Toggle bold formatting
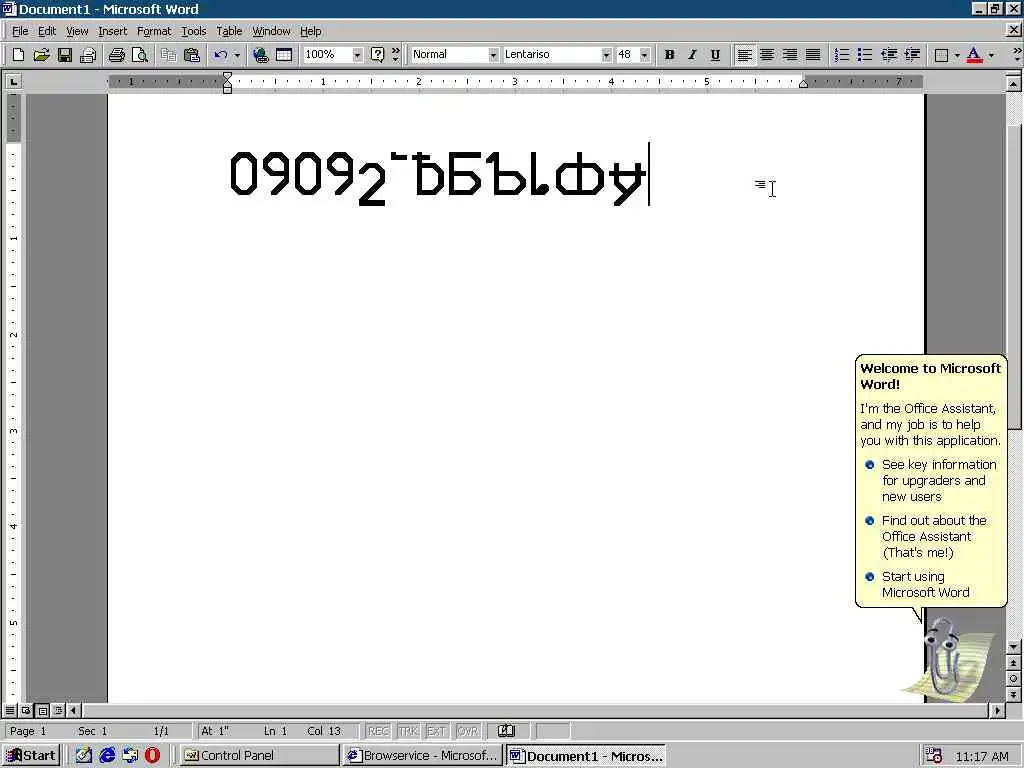The image size is (1024, 768). click(x=669, y=55)
